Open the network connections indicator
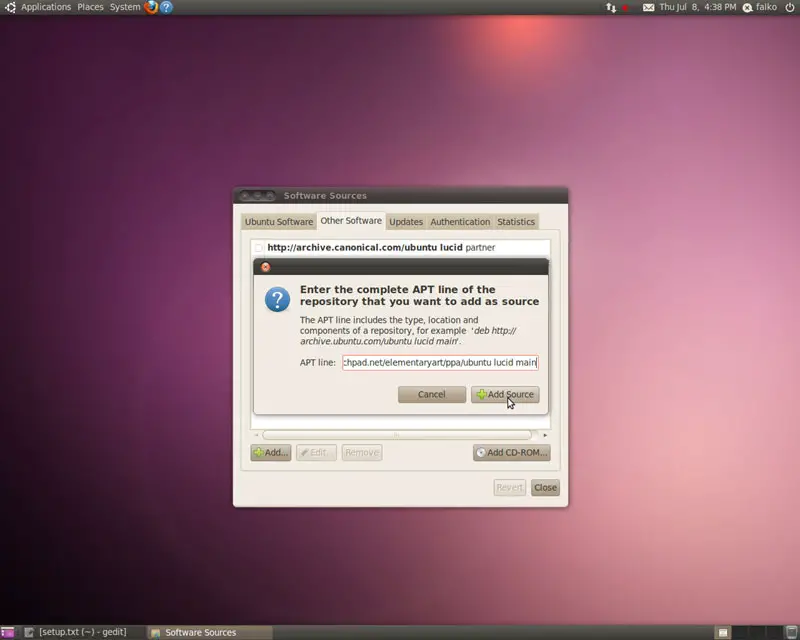The width and height of the screenshot is (800, 640). click(611, 7)
